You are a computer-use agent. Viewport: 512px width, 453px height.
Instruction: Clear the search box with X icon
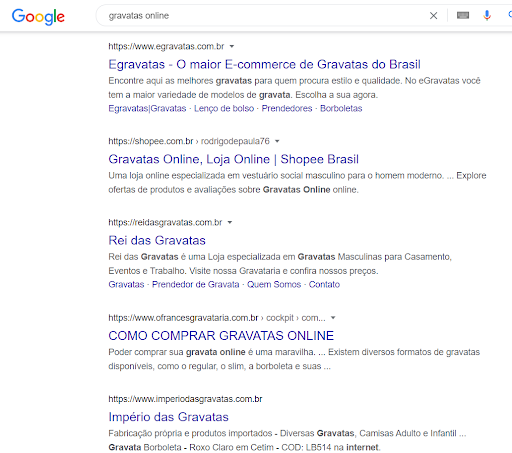click(x=433, y=16)
